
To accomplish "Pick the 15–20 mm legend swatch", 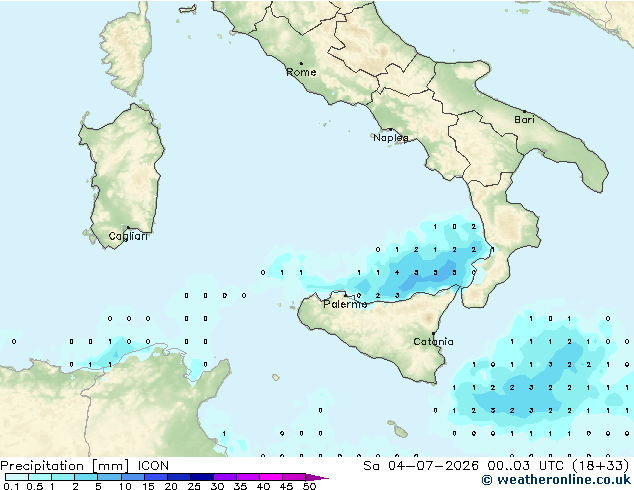I will click(x=155, y=477).
